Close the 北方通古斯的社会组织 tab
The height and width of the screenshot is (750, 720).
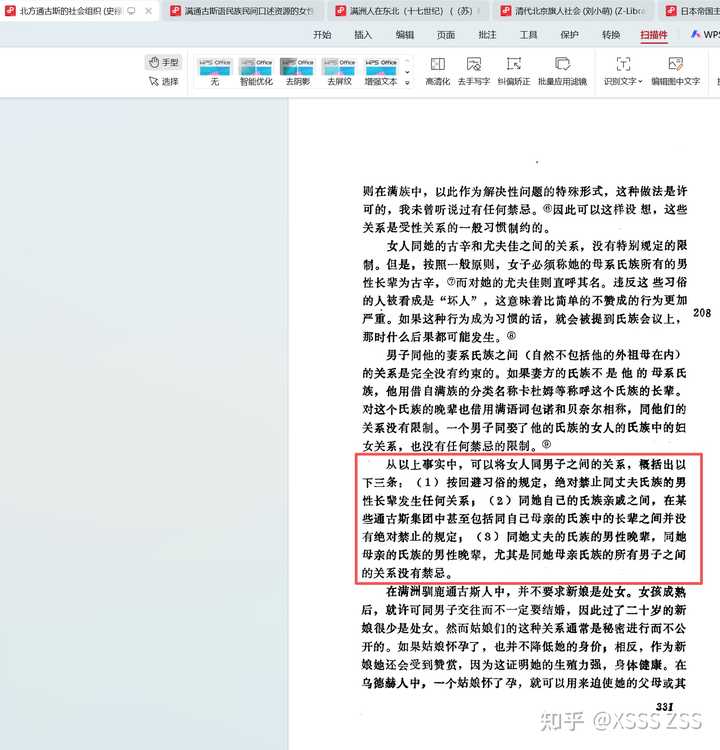[147, 11]
